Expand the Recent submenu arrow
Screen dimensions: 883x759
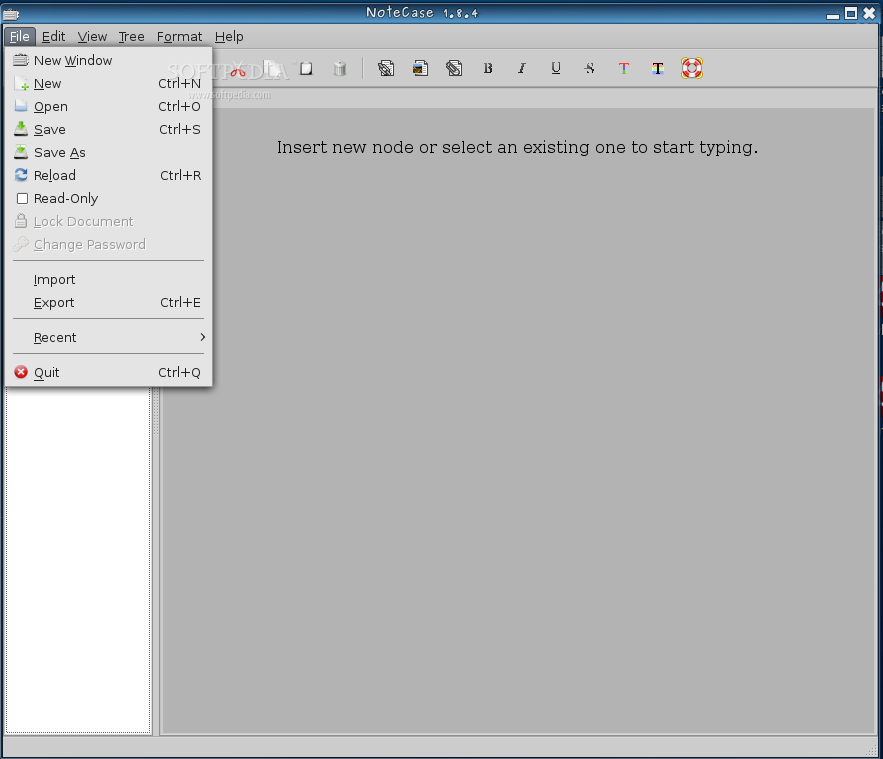click(x=203, y=337)
